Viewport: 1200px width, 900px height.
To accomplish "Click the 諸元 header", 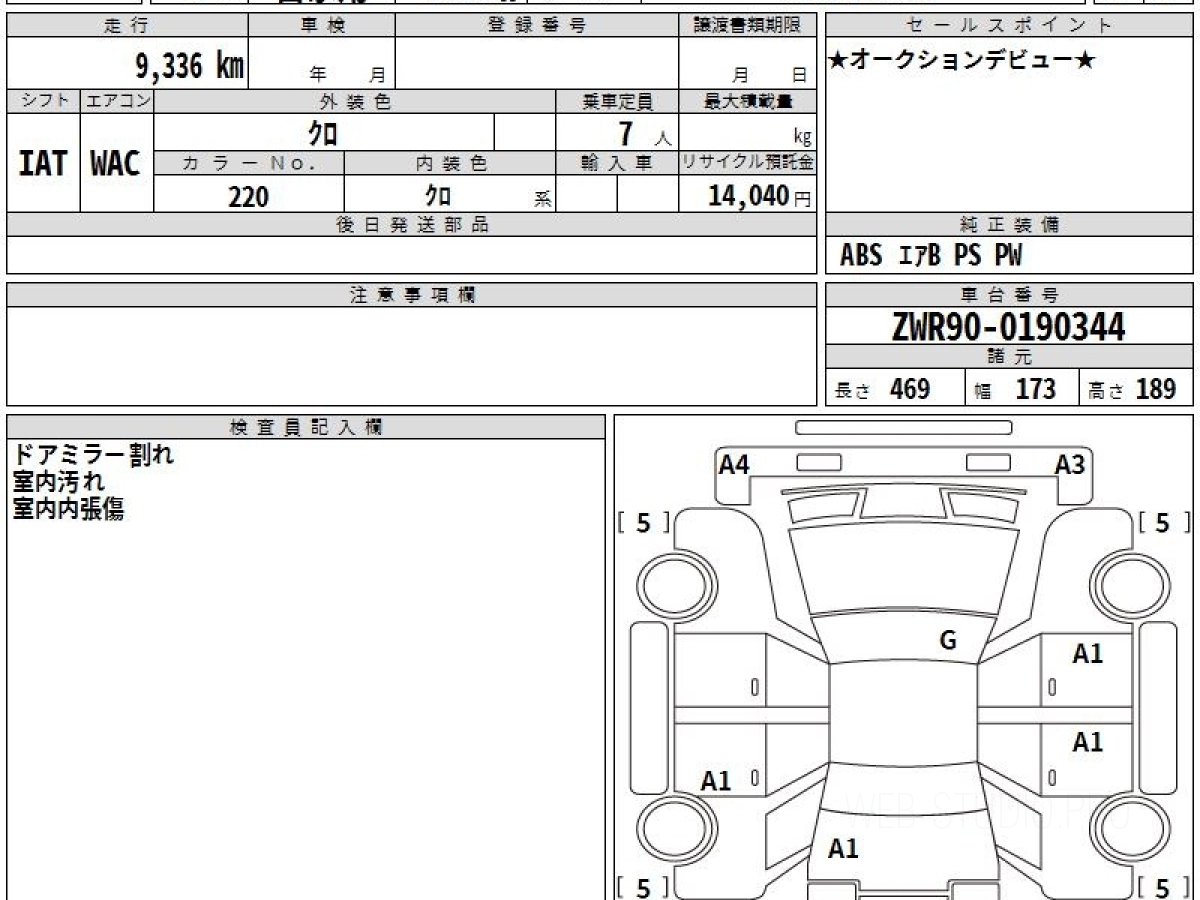I will pos(1010,357).
